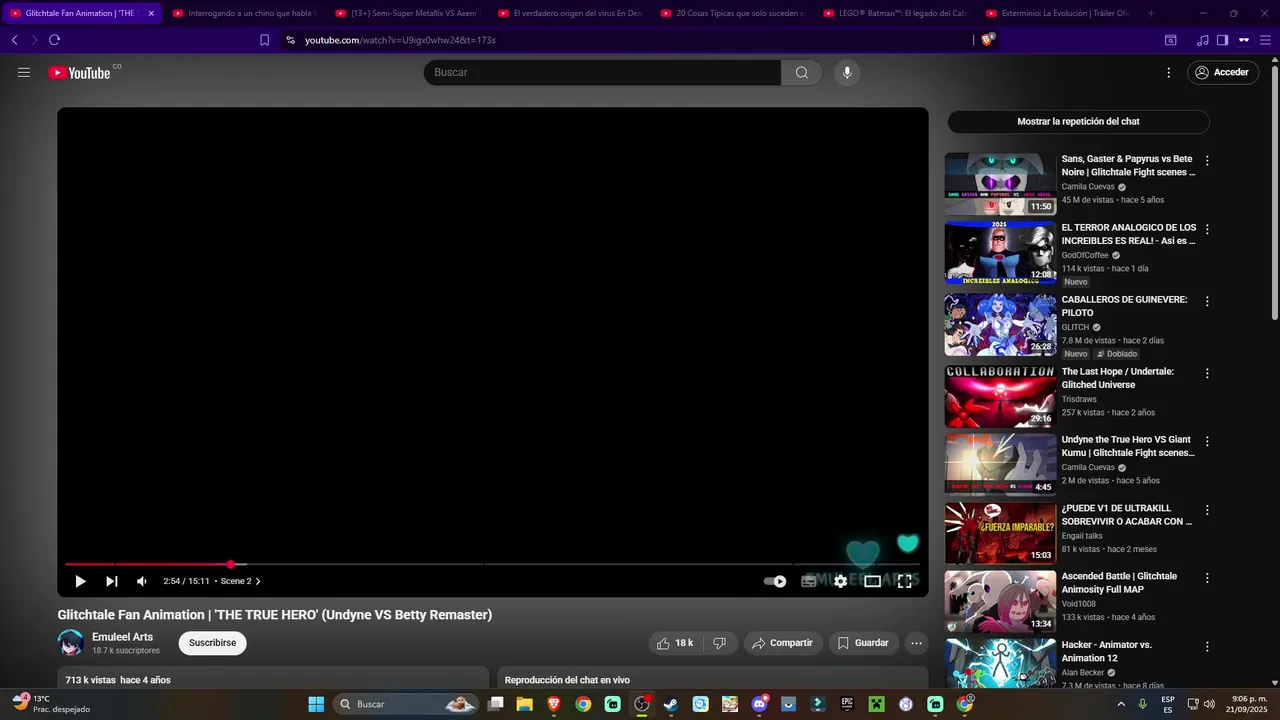Open the Emuleel Arts channel avatar
The height and width of the screenshot is (720, 1280).
(x=71, y=643)
